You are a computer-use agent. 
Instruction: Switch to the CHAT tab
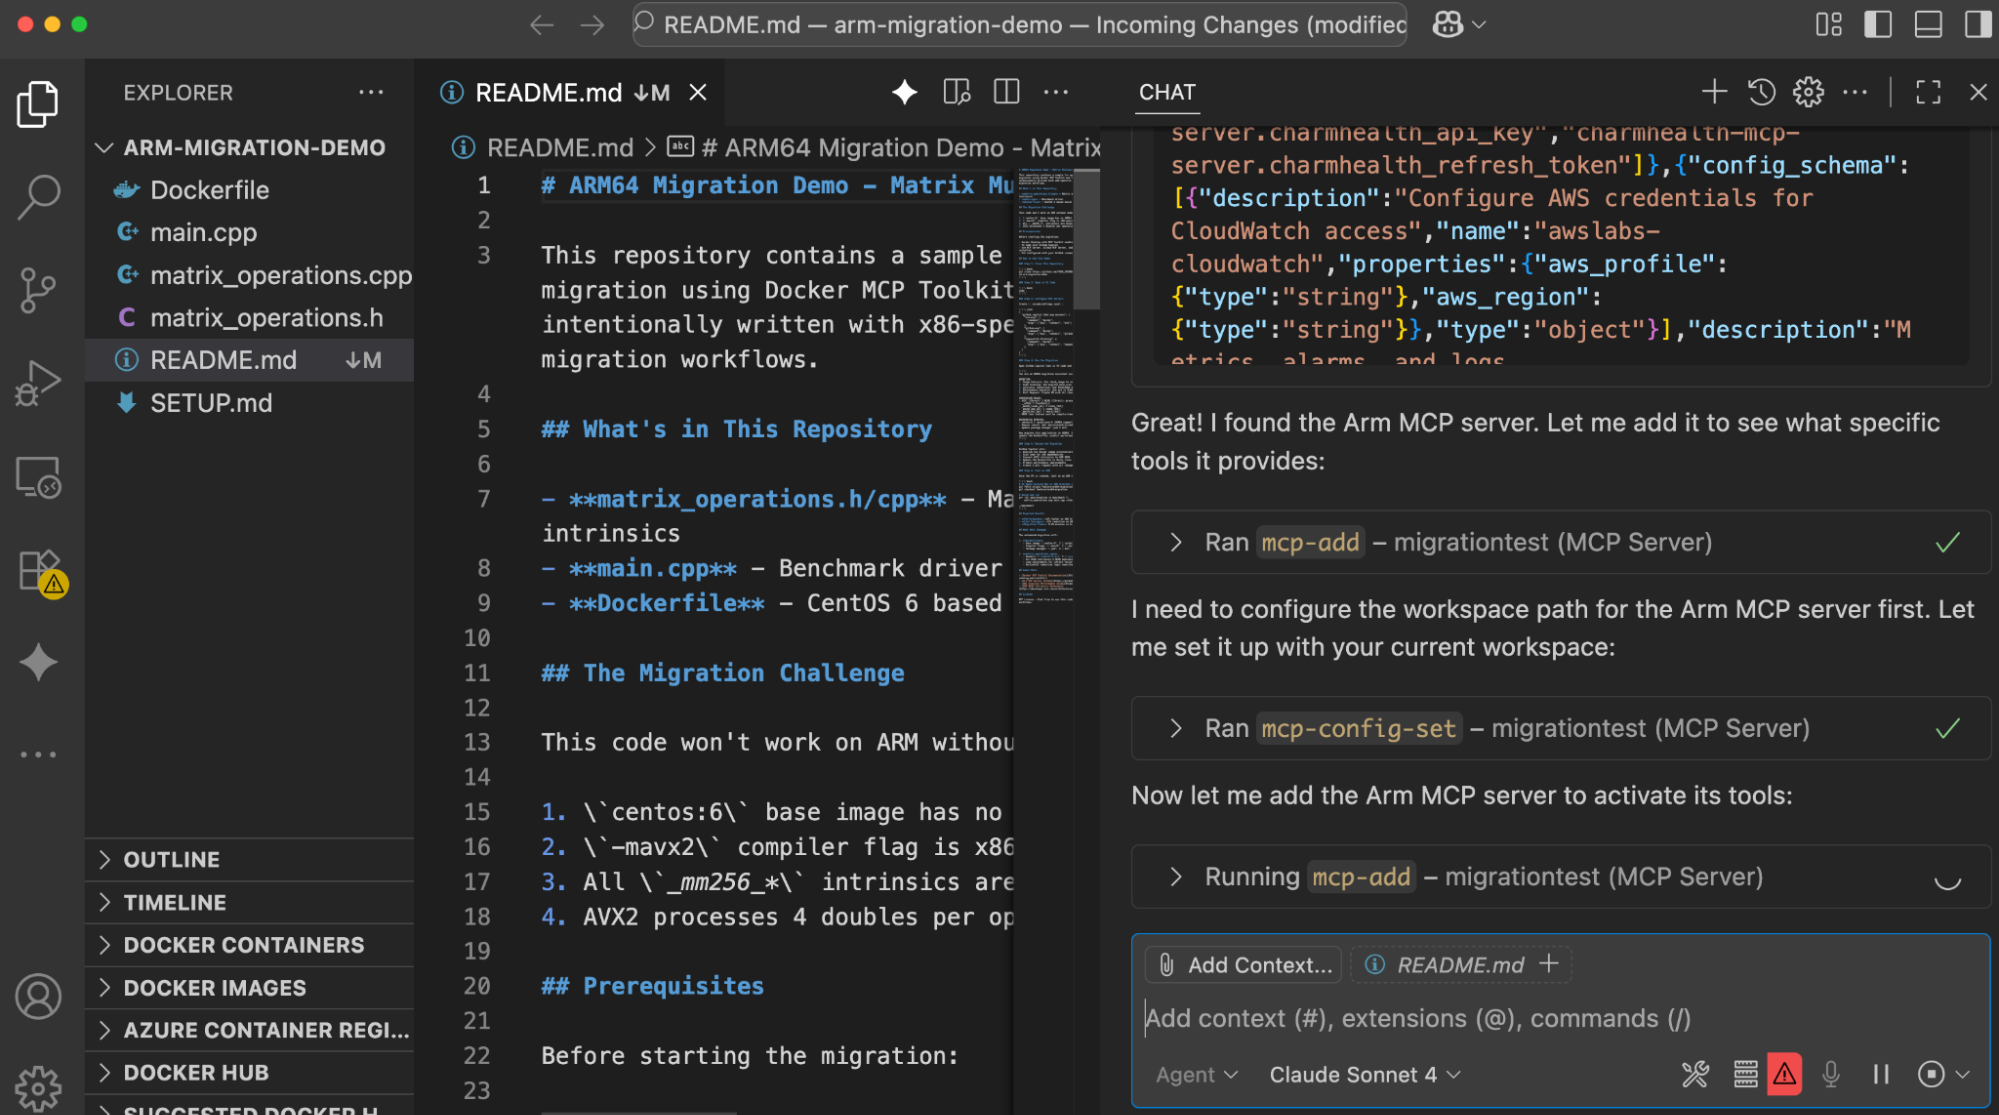1166,92
